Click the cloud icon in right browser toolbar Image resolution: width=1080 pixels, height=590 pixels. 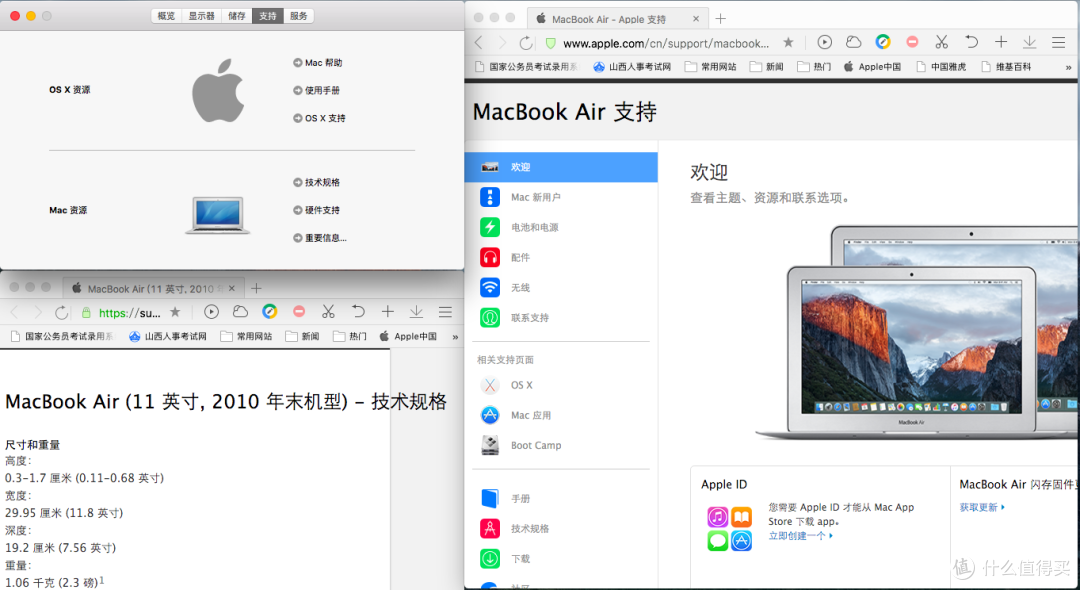click(x=853, y=42)
